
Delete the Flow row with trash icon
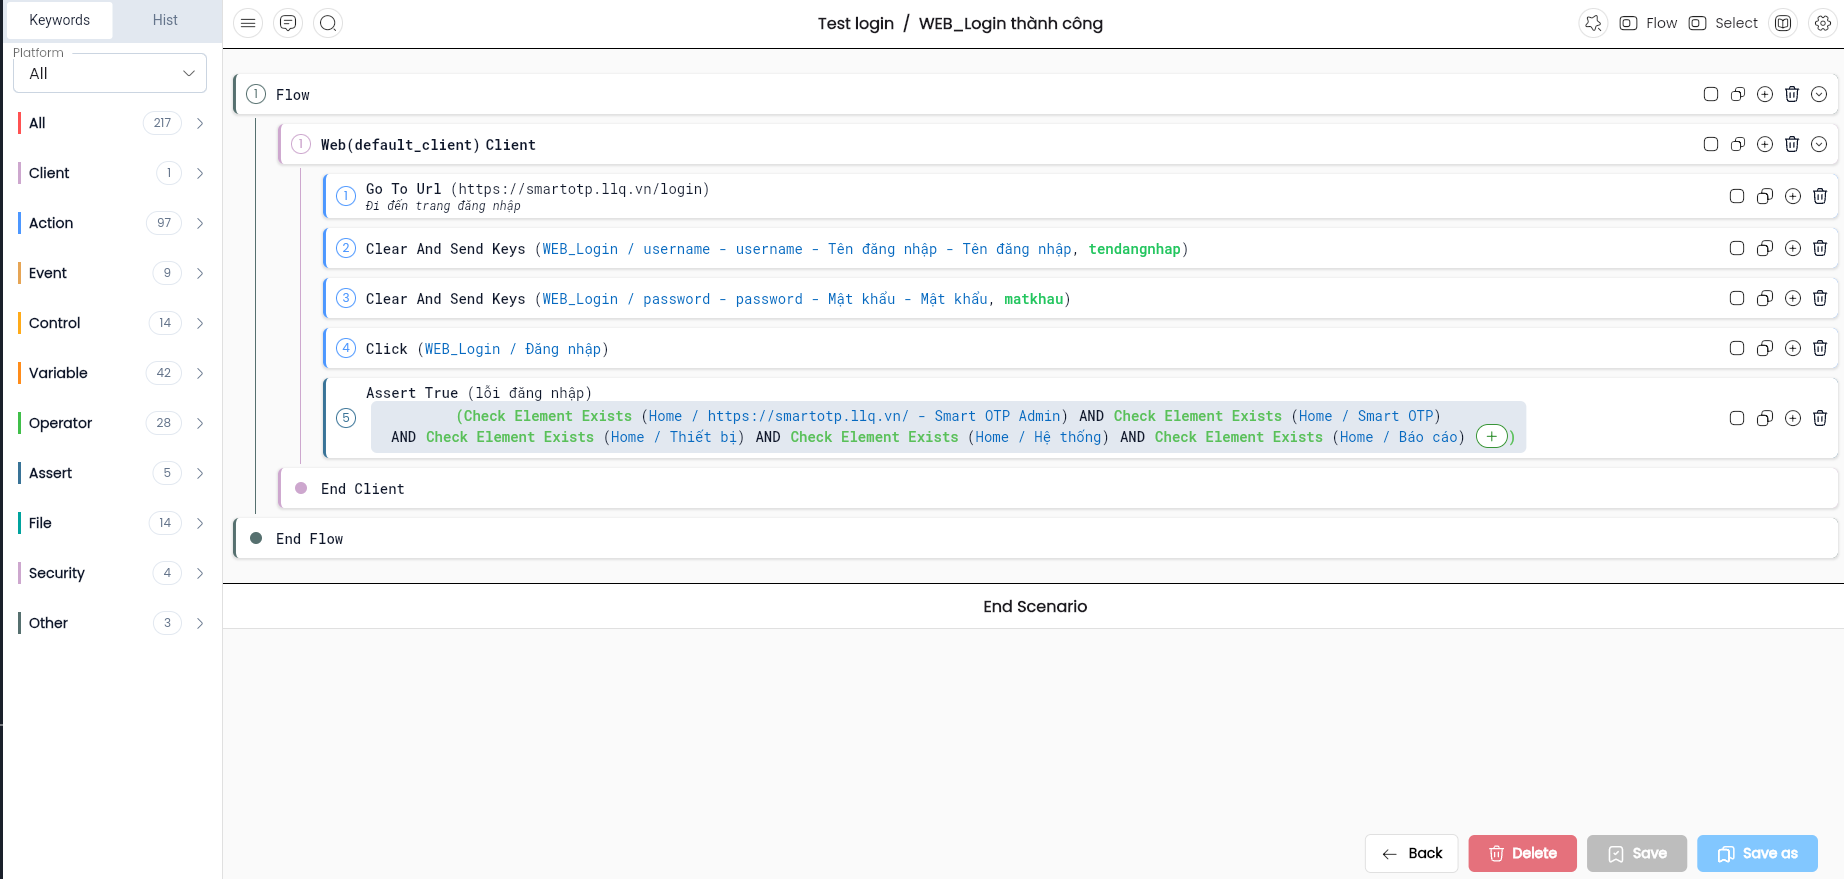point(1792,94)
